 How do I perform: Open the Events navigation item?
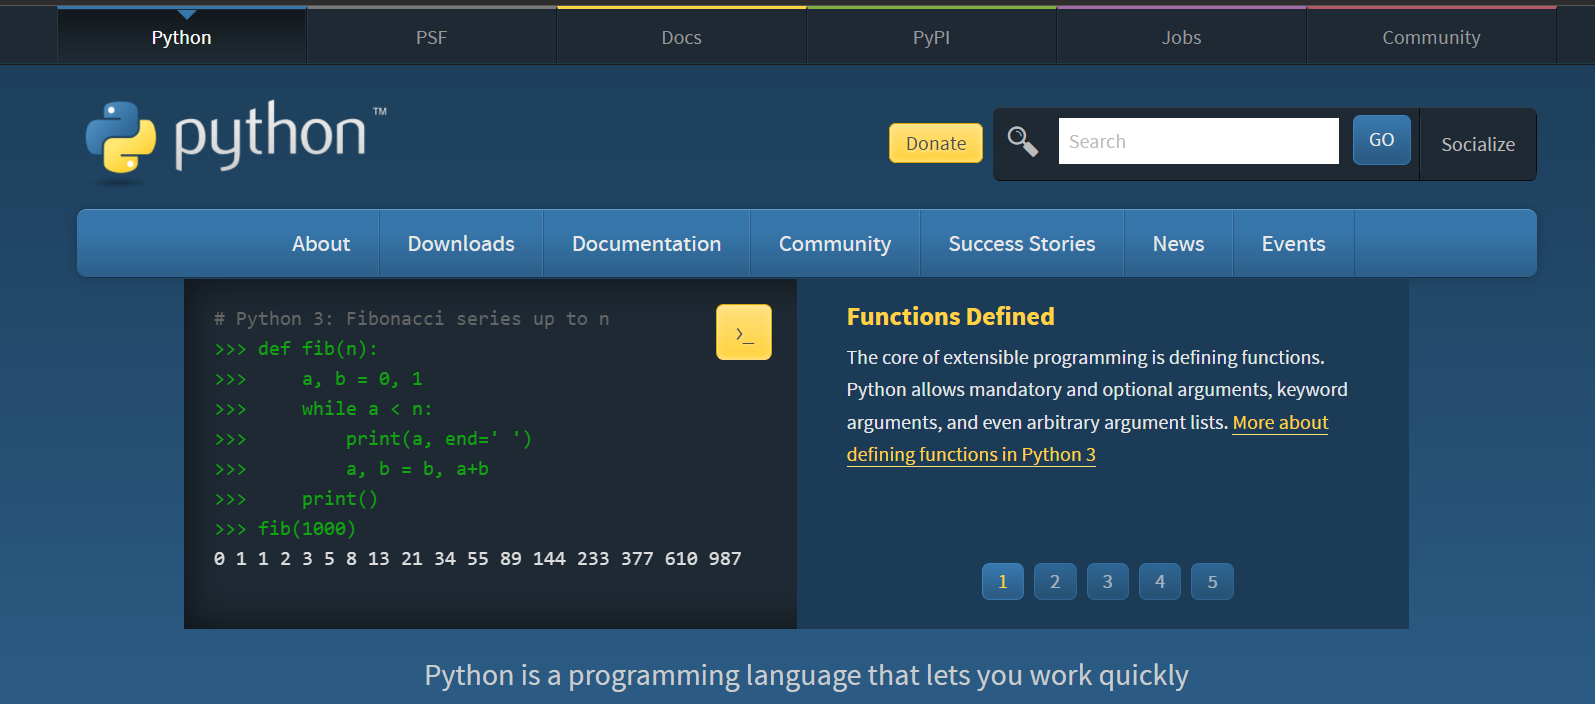point(1293,244)
